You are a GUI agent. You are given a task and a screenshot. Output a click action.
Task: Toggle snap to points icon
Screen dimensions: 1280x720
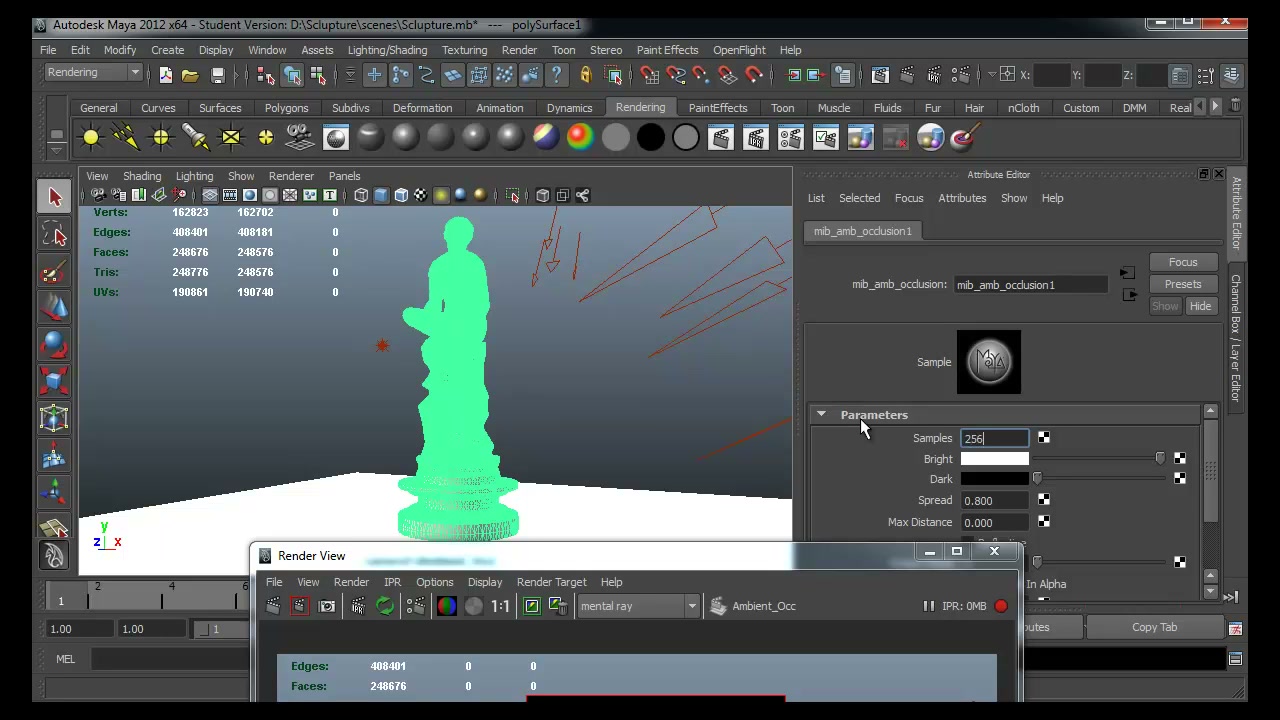tap(701, 75)
